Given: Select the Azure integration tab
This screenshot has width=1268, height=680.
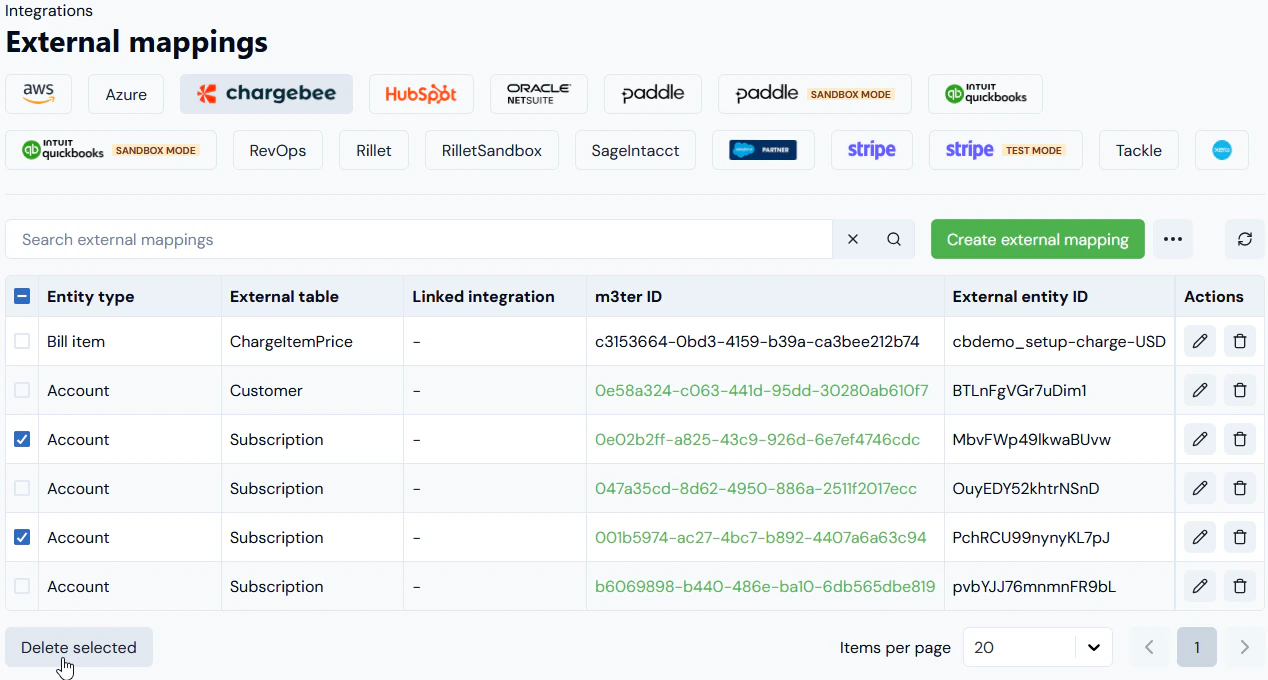Looking at the screenshot, I should click(x=126, y=94).
